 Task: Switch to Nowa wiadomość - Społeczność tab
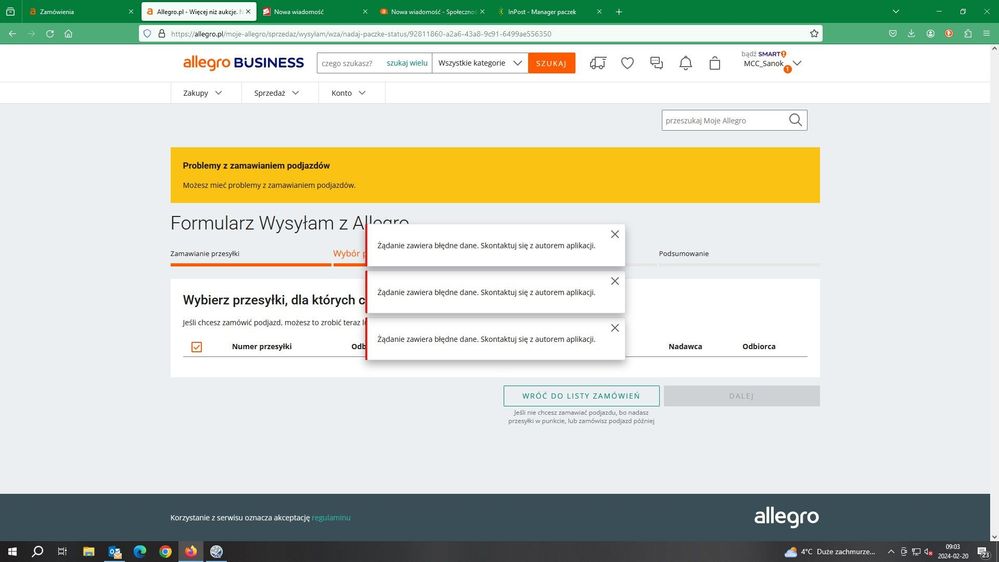[433, 11]
